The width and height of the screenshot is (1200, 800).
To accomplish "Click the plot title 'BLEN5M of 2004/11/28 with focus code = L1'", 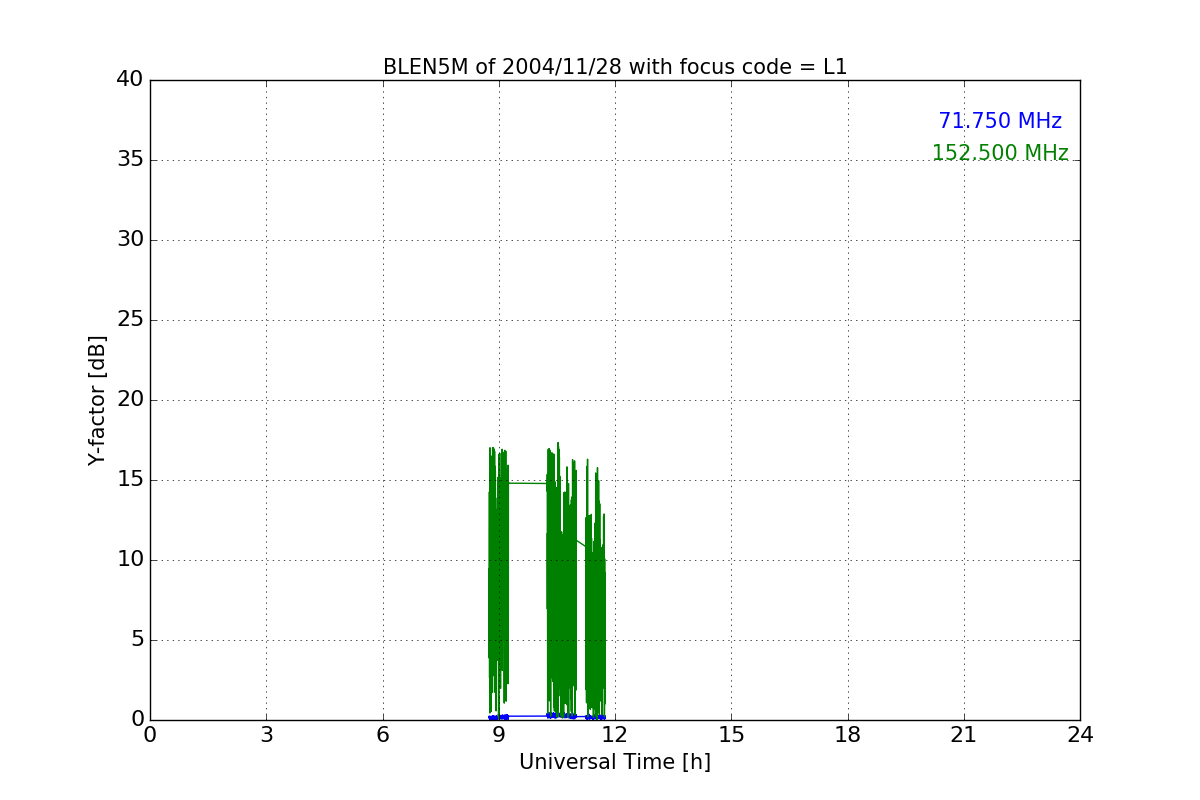I will click(615, 67).
